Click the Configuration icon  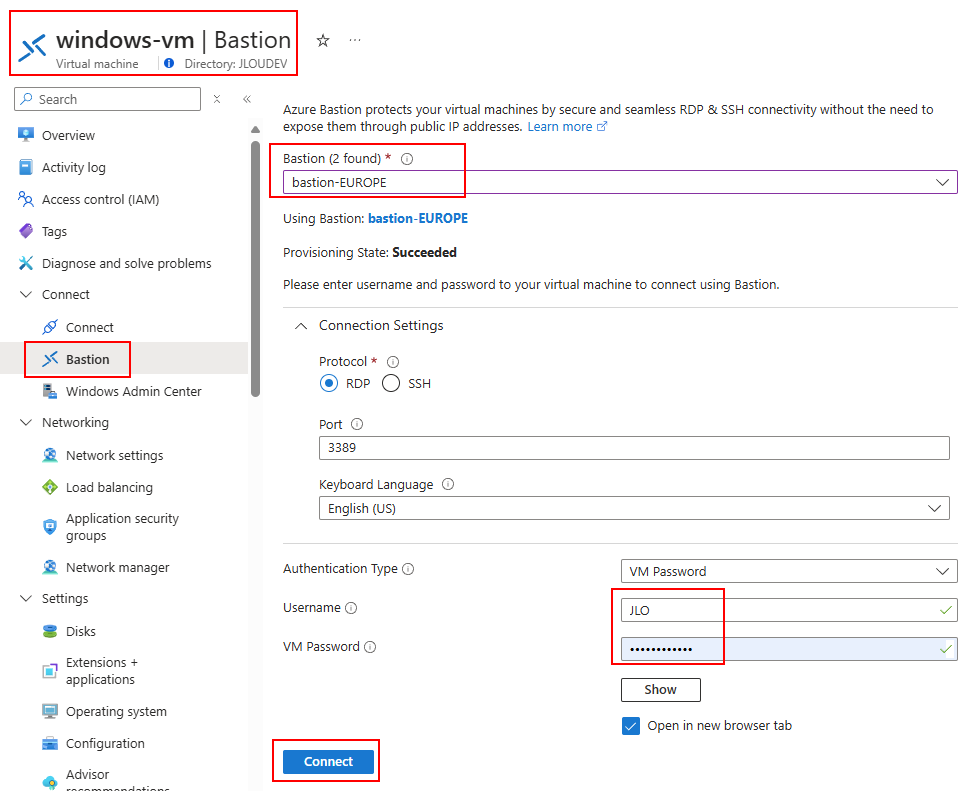[x=50, y=743]
